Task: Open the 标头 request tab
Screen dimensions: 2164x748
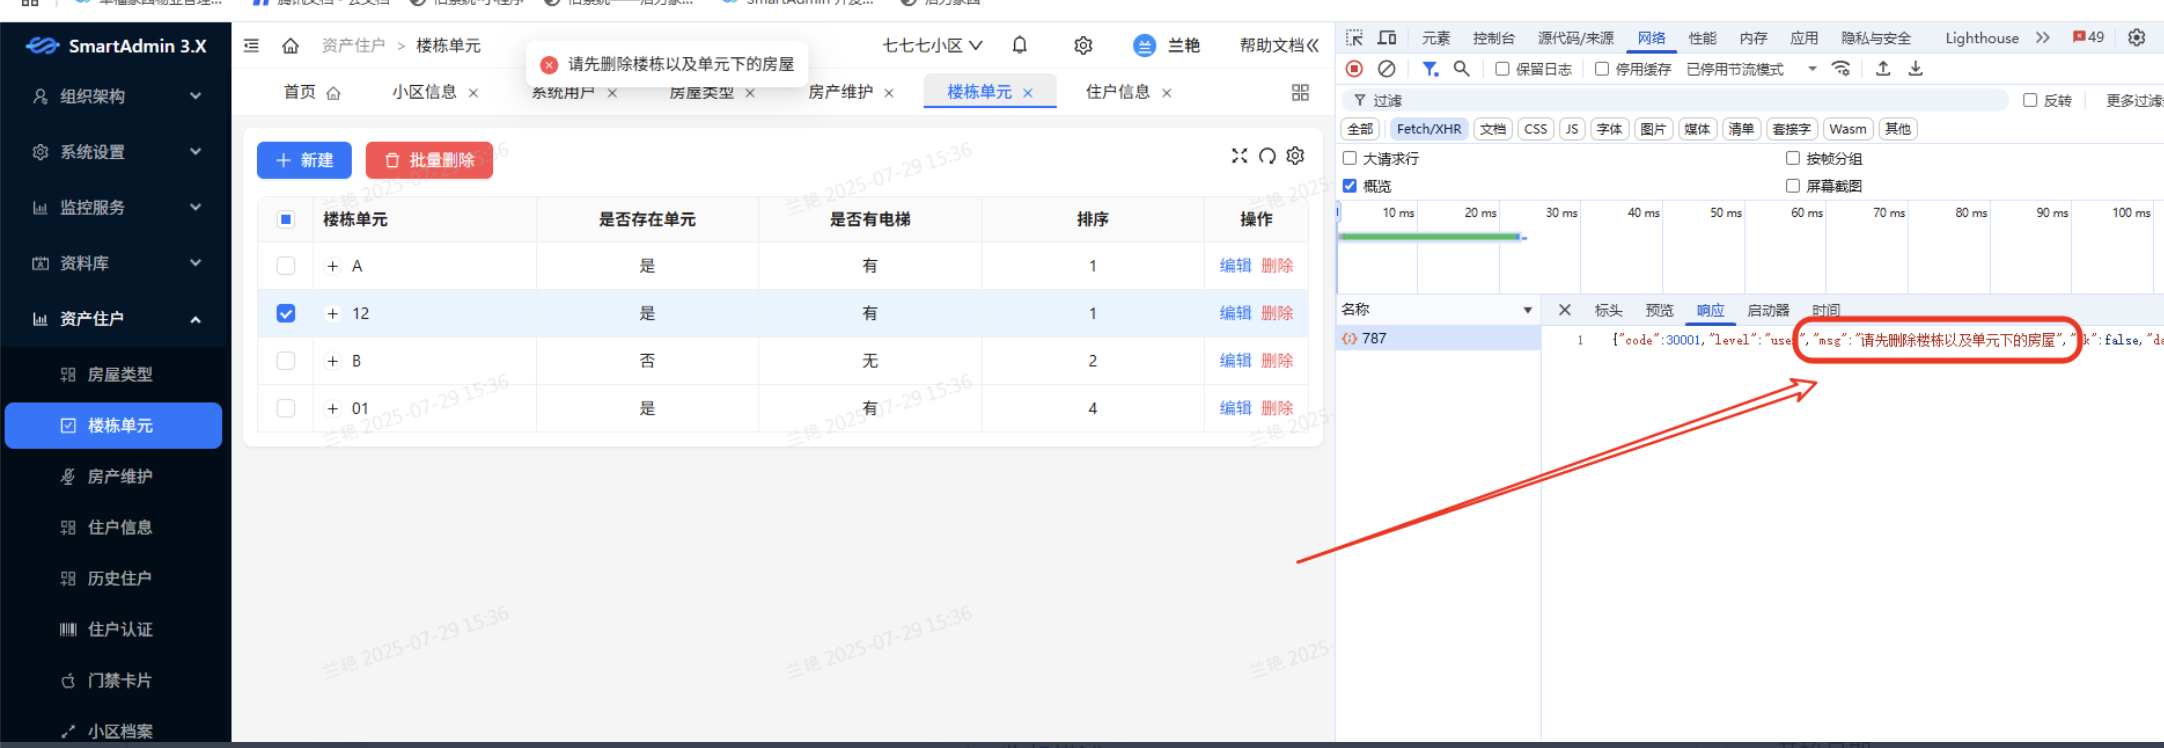Action: (1608, 310)
